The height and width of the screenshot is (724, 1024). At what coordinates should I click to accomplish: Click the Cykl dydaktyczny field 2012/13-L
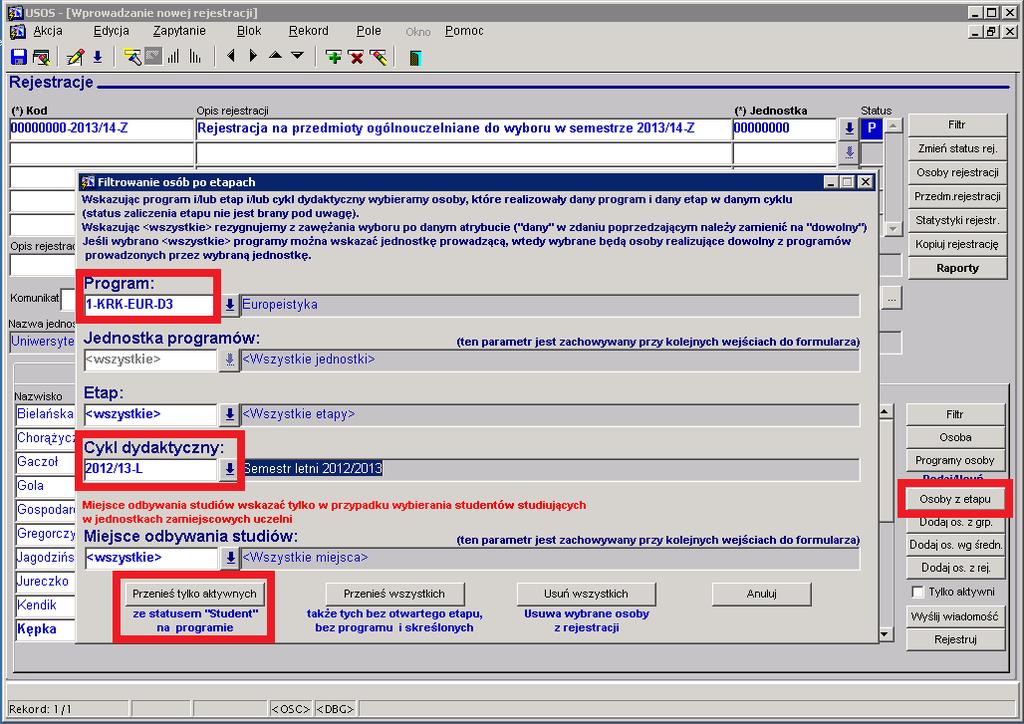pos(150,469)
